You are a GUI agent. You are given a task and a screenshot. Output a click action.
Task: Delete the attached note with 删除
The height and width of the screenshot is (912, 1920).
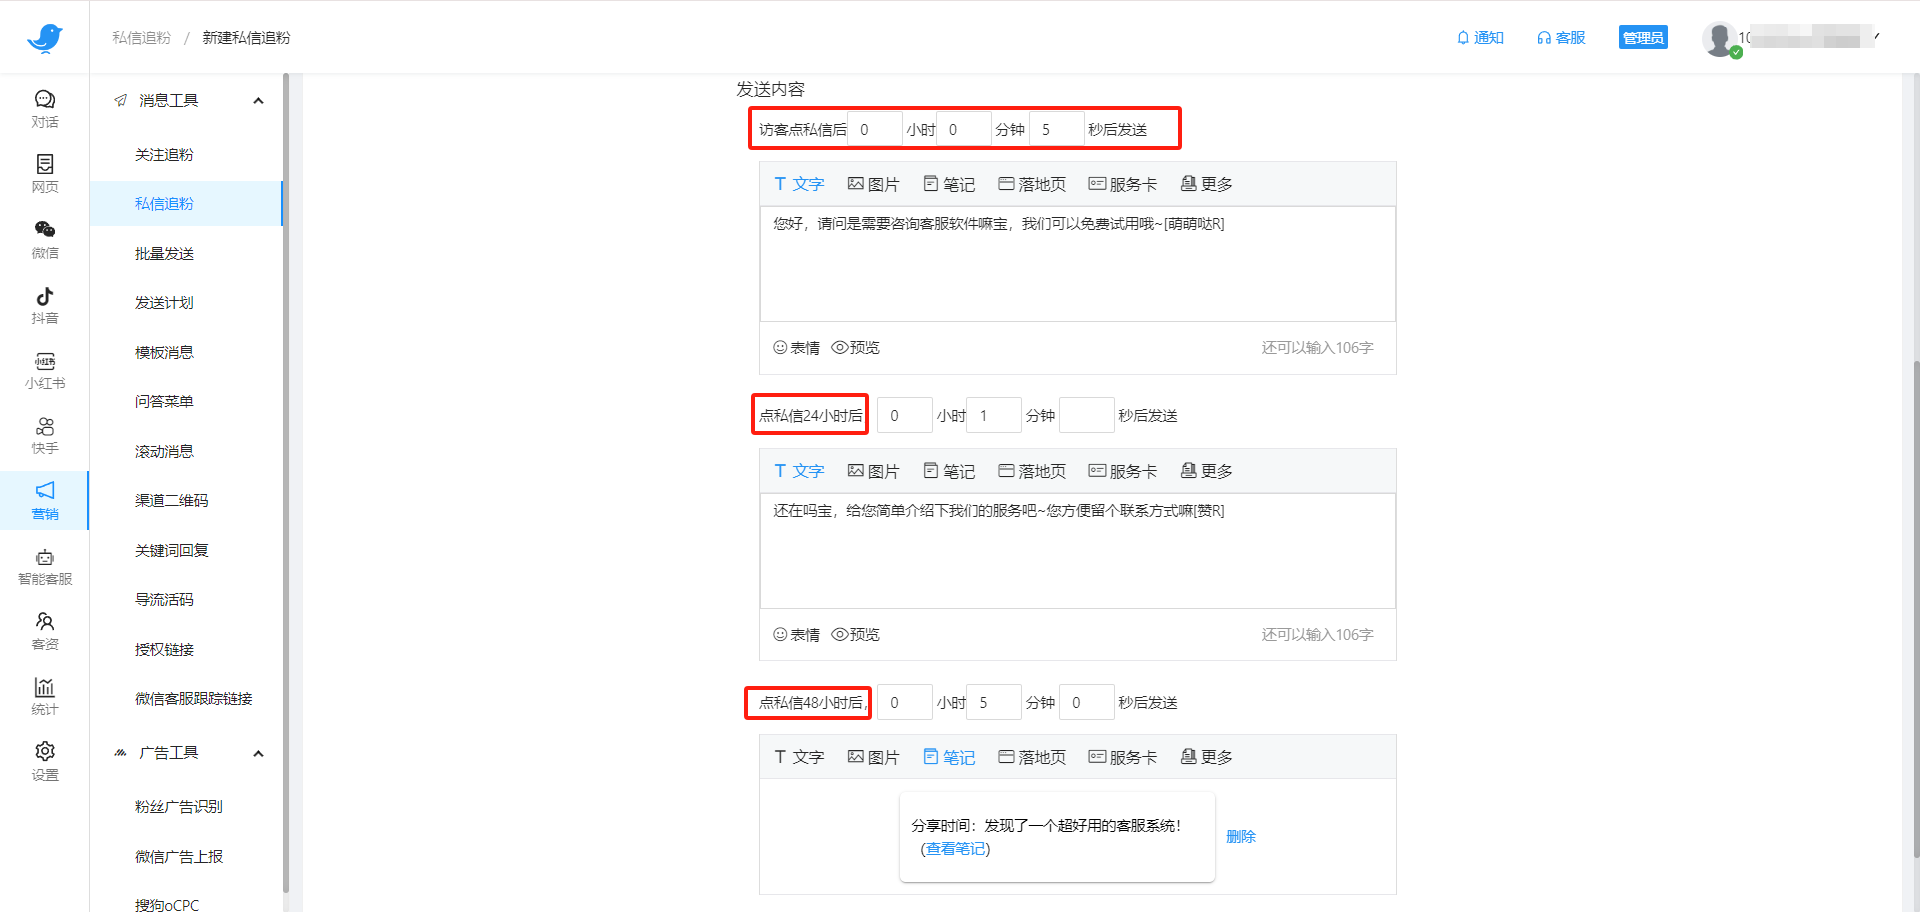[x=1241, y=836]
